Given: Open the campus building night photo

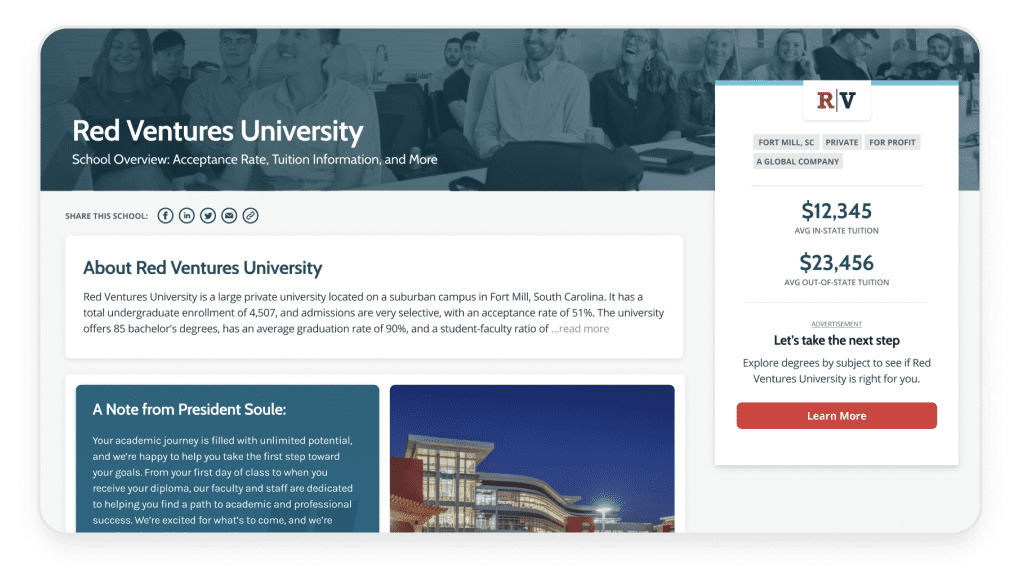Looking at the screenshot, I should coord(532,458).
